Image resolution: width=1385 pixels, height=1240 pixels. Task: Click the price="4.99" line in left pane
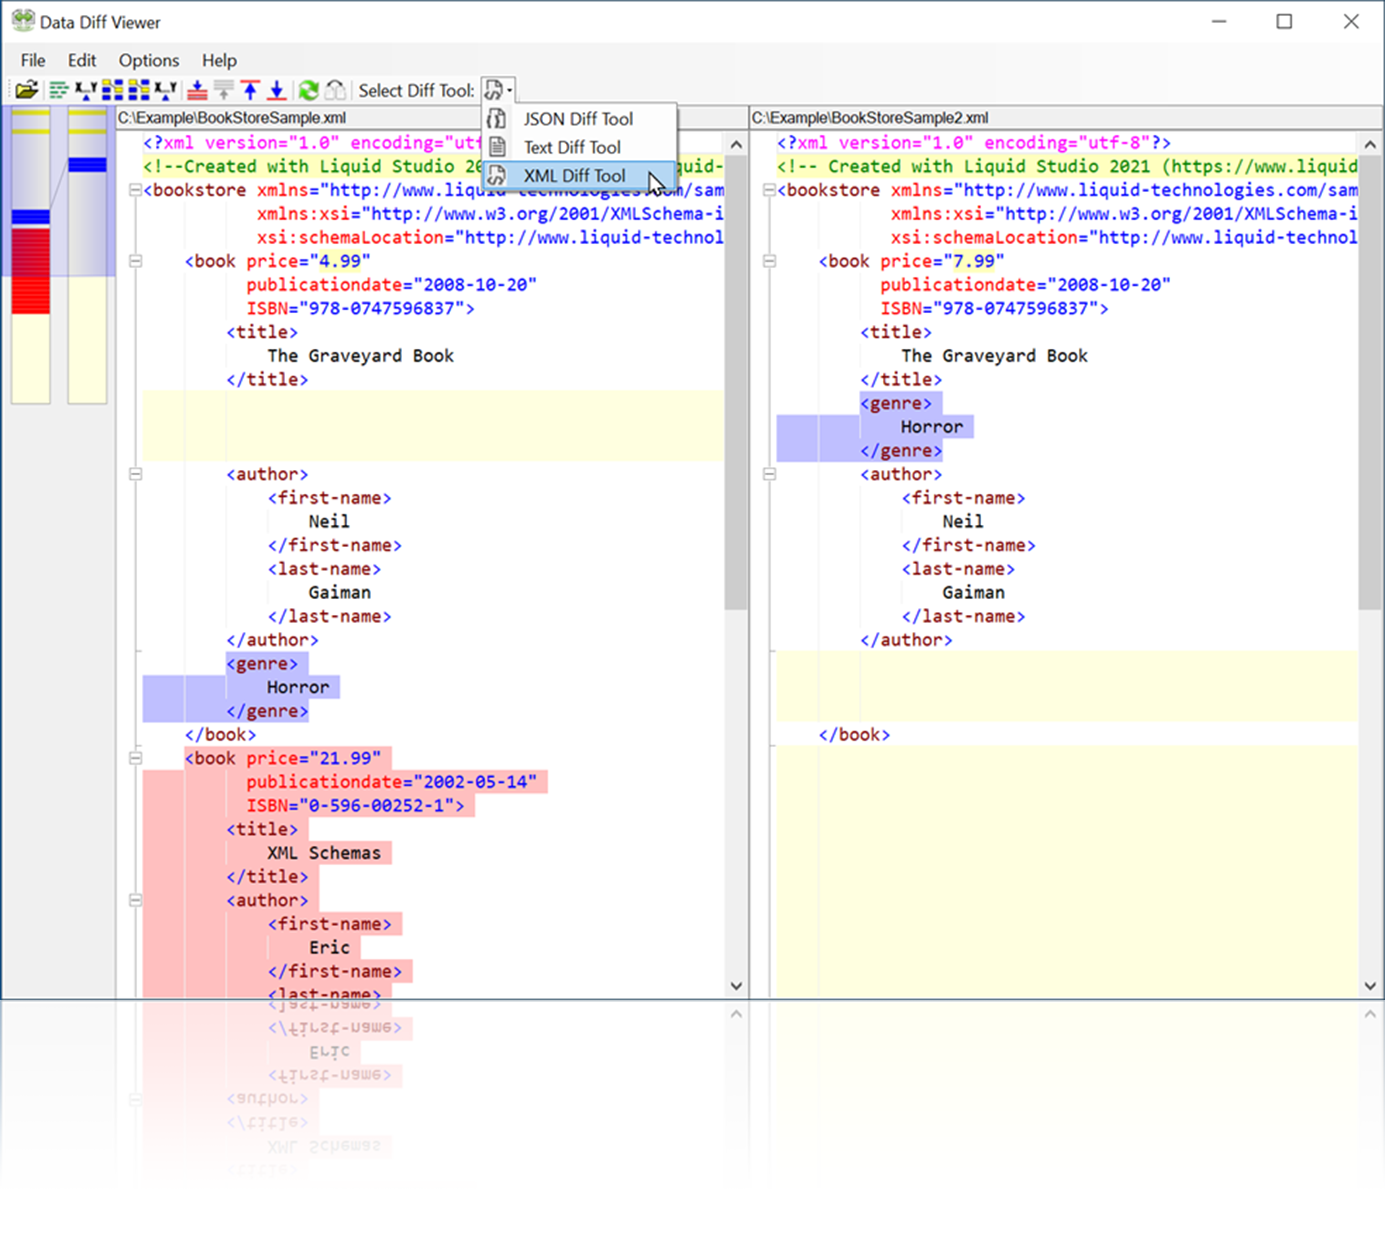pos(277,261)
